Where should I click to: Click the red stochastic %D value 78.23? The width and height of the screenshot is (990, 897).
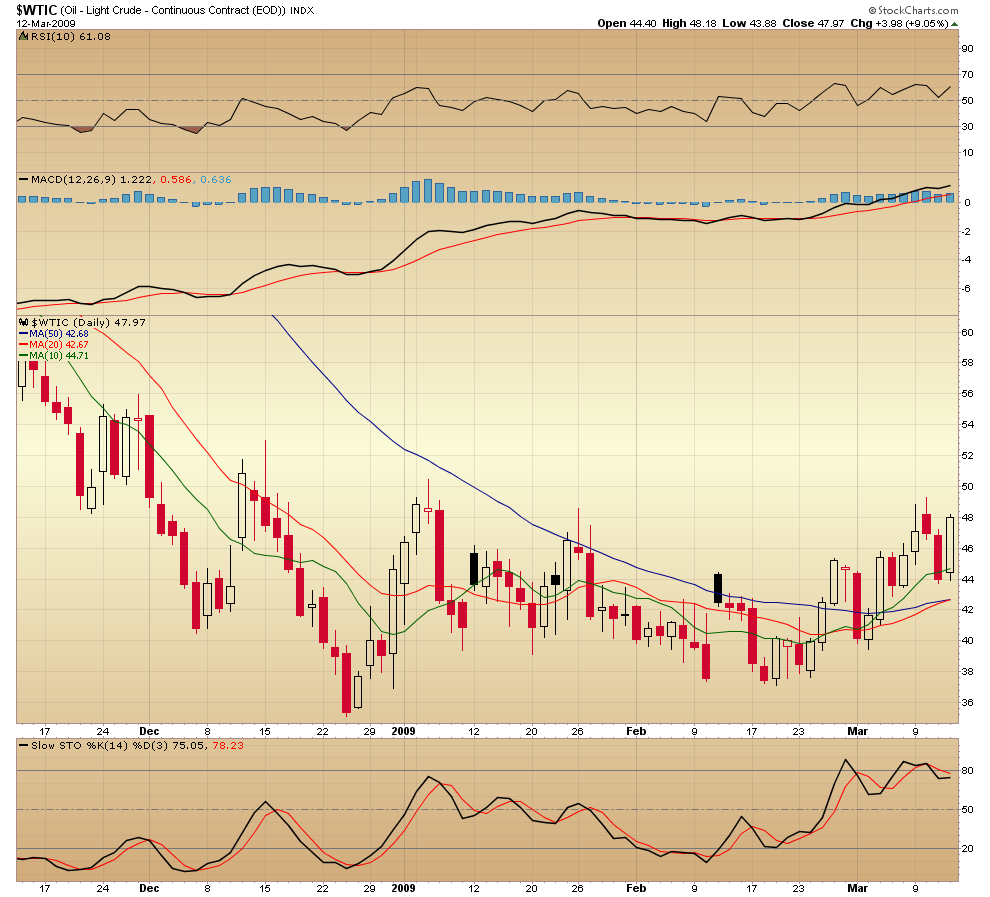click(x=228, y=746)
